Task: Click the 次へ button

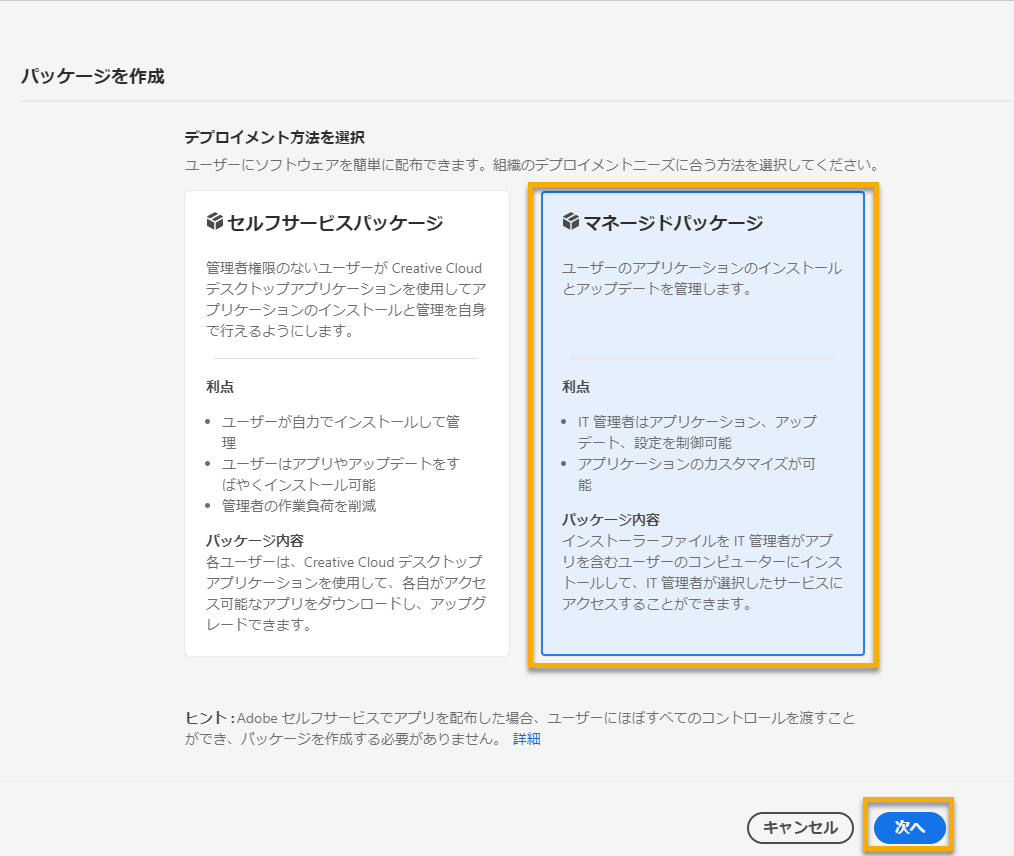Action: point(909,827)
